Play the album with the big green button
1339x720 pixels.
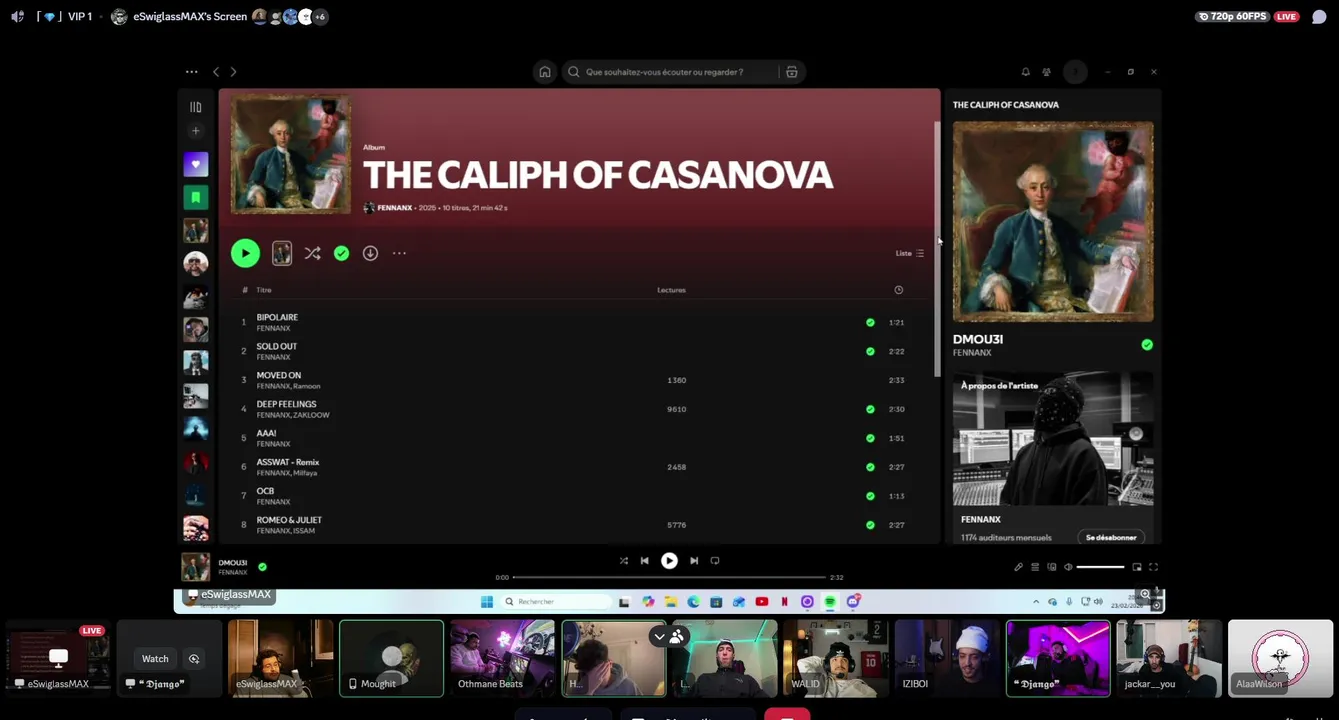(245, 253)
